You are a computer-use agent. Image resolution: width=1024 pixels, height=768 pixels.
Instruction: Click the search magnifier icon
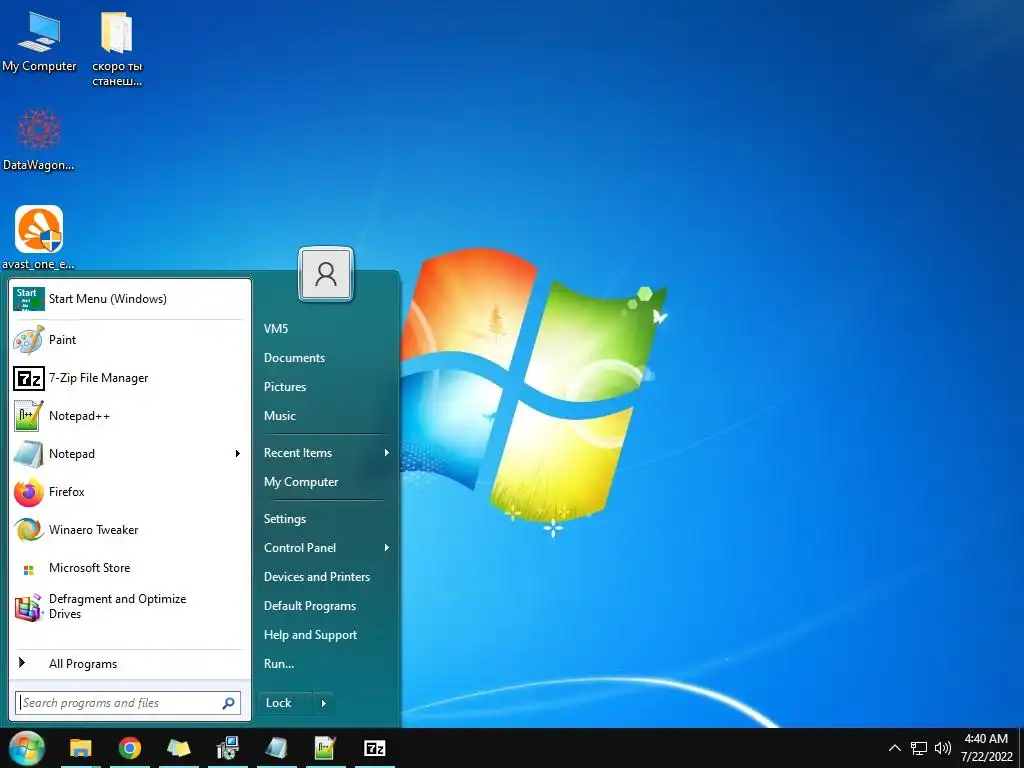click(x=229, y=703)
